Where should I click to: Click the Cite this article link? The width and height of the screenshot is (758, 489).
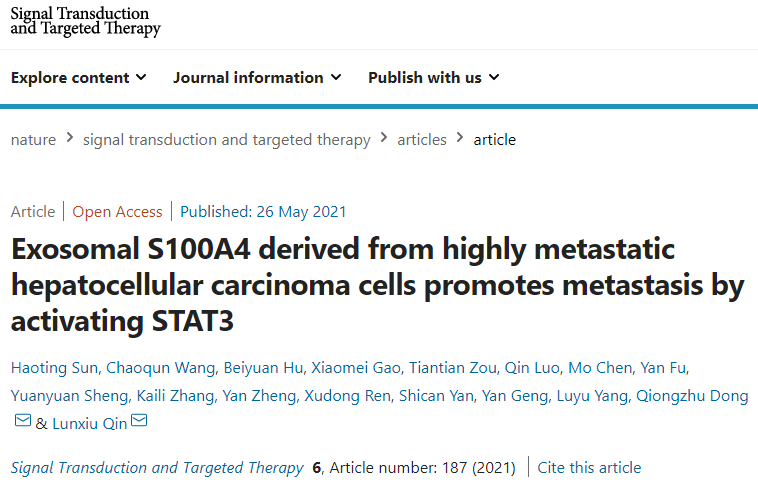click(x=589, y=468)
